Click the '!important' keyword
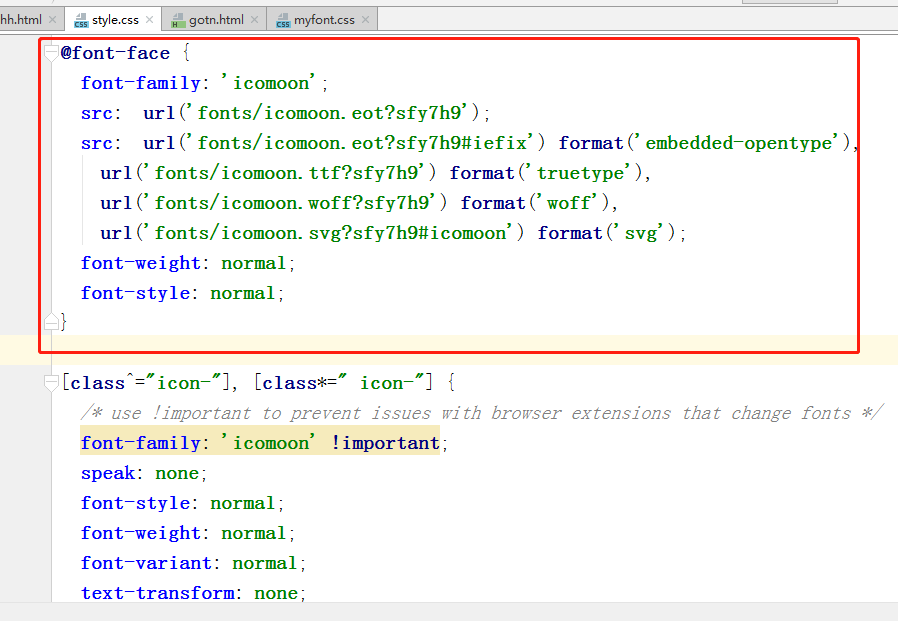The image size is (898, 621). click(x=385, y=443)
